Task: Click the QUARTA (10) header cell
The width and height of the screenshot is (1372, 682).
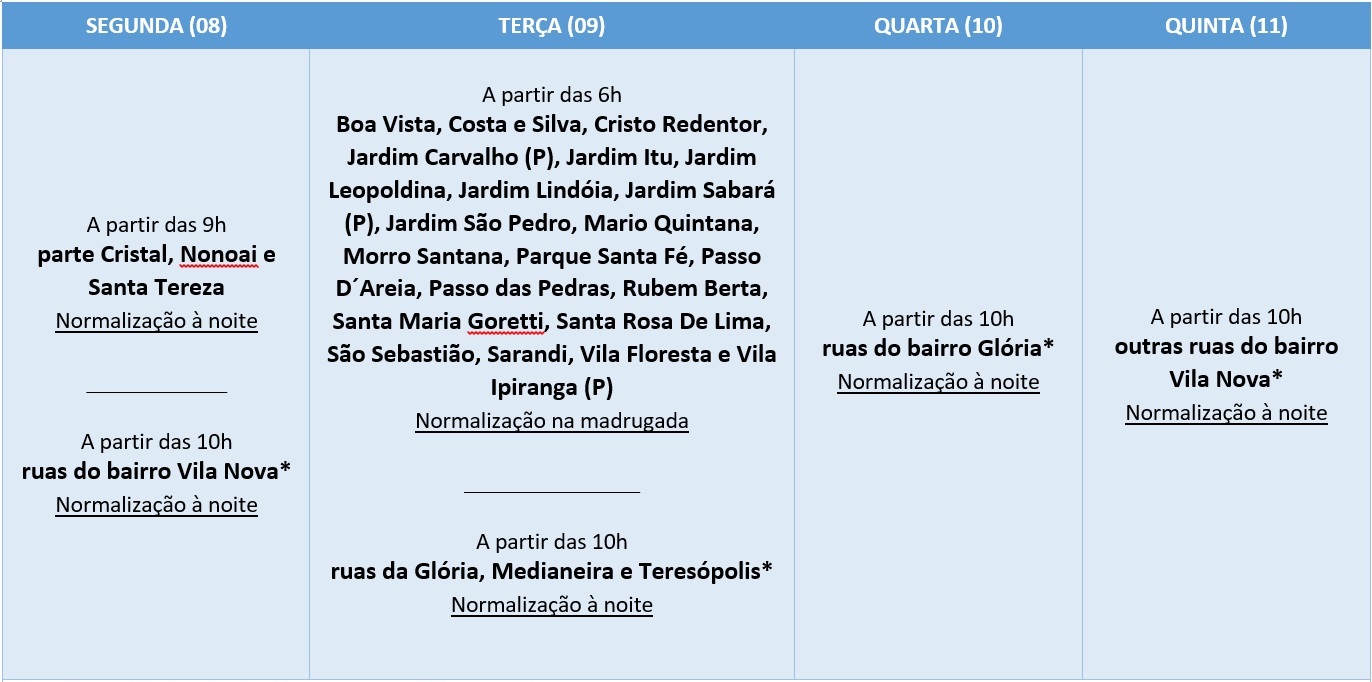Action: [938, 26]
